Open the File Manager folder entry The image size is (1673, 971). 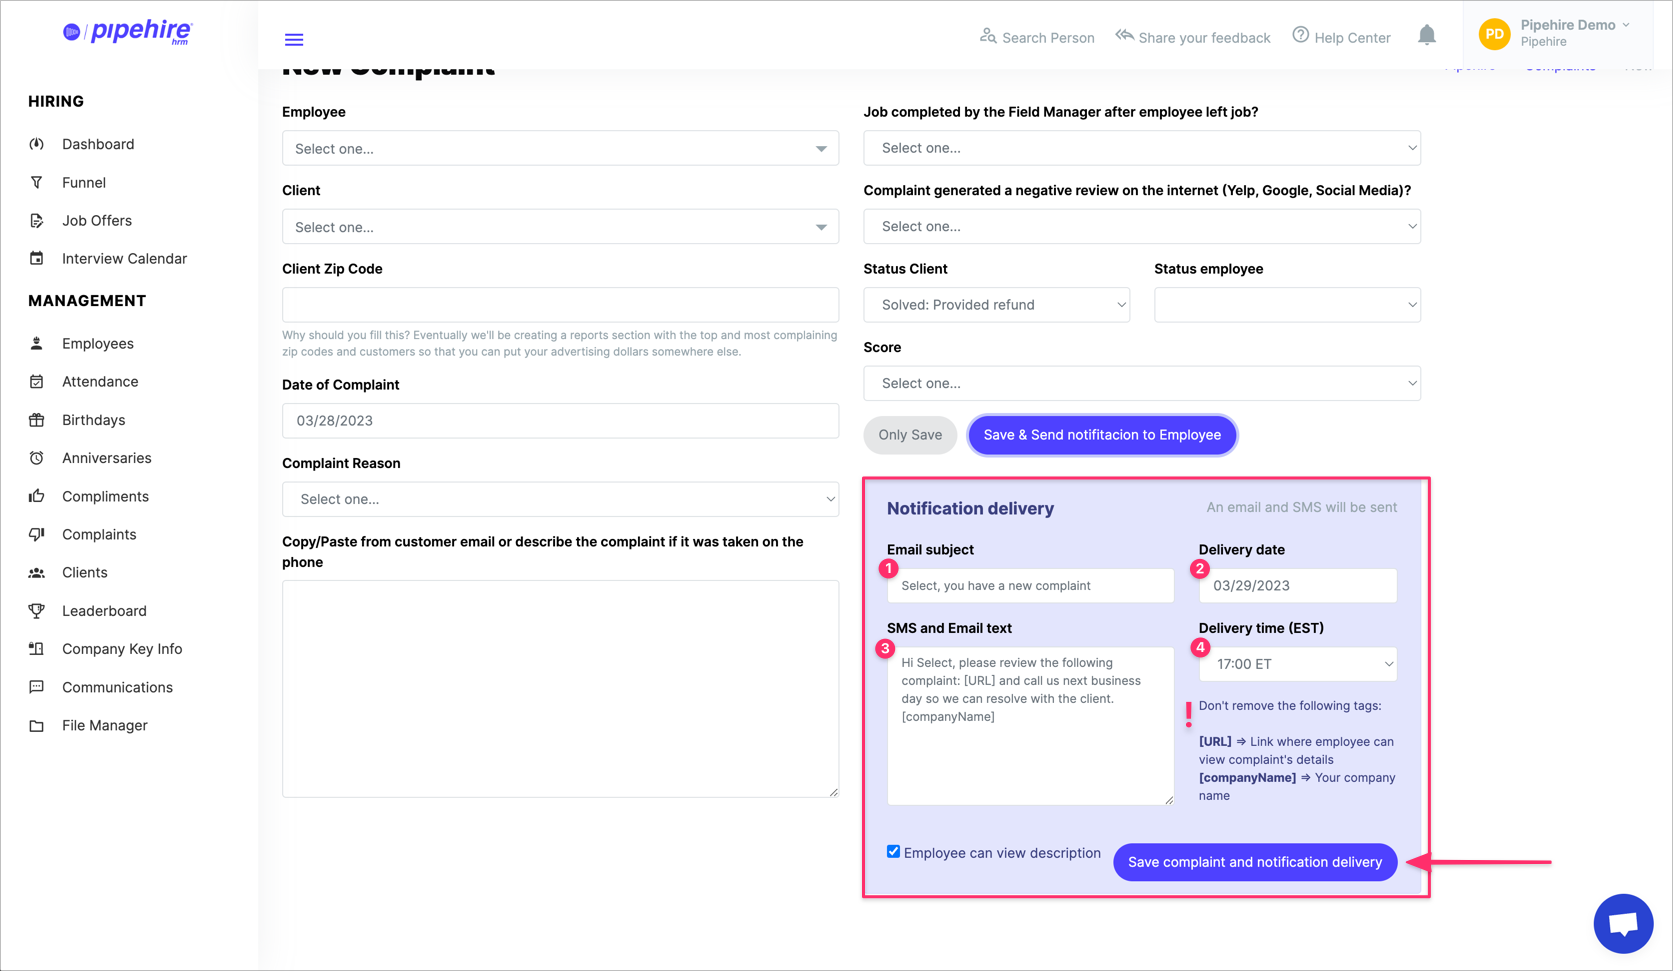[x=103, y=725]
